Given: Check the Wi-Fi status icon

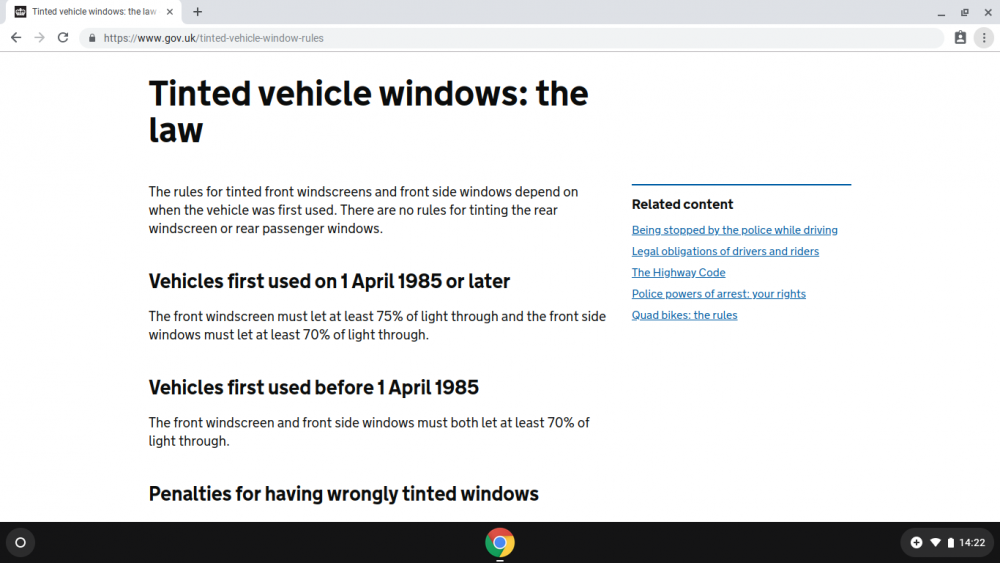Looking at the screenshot, I should coord(935,543).
